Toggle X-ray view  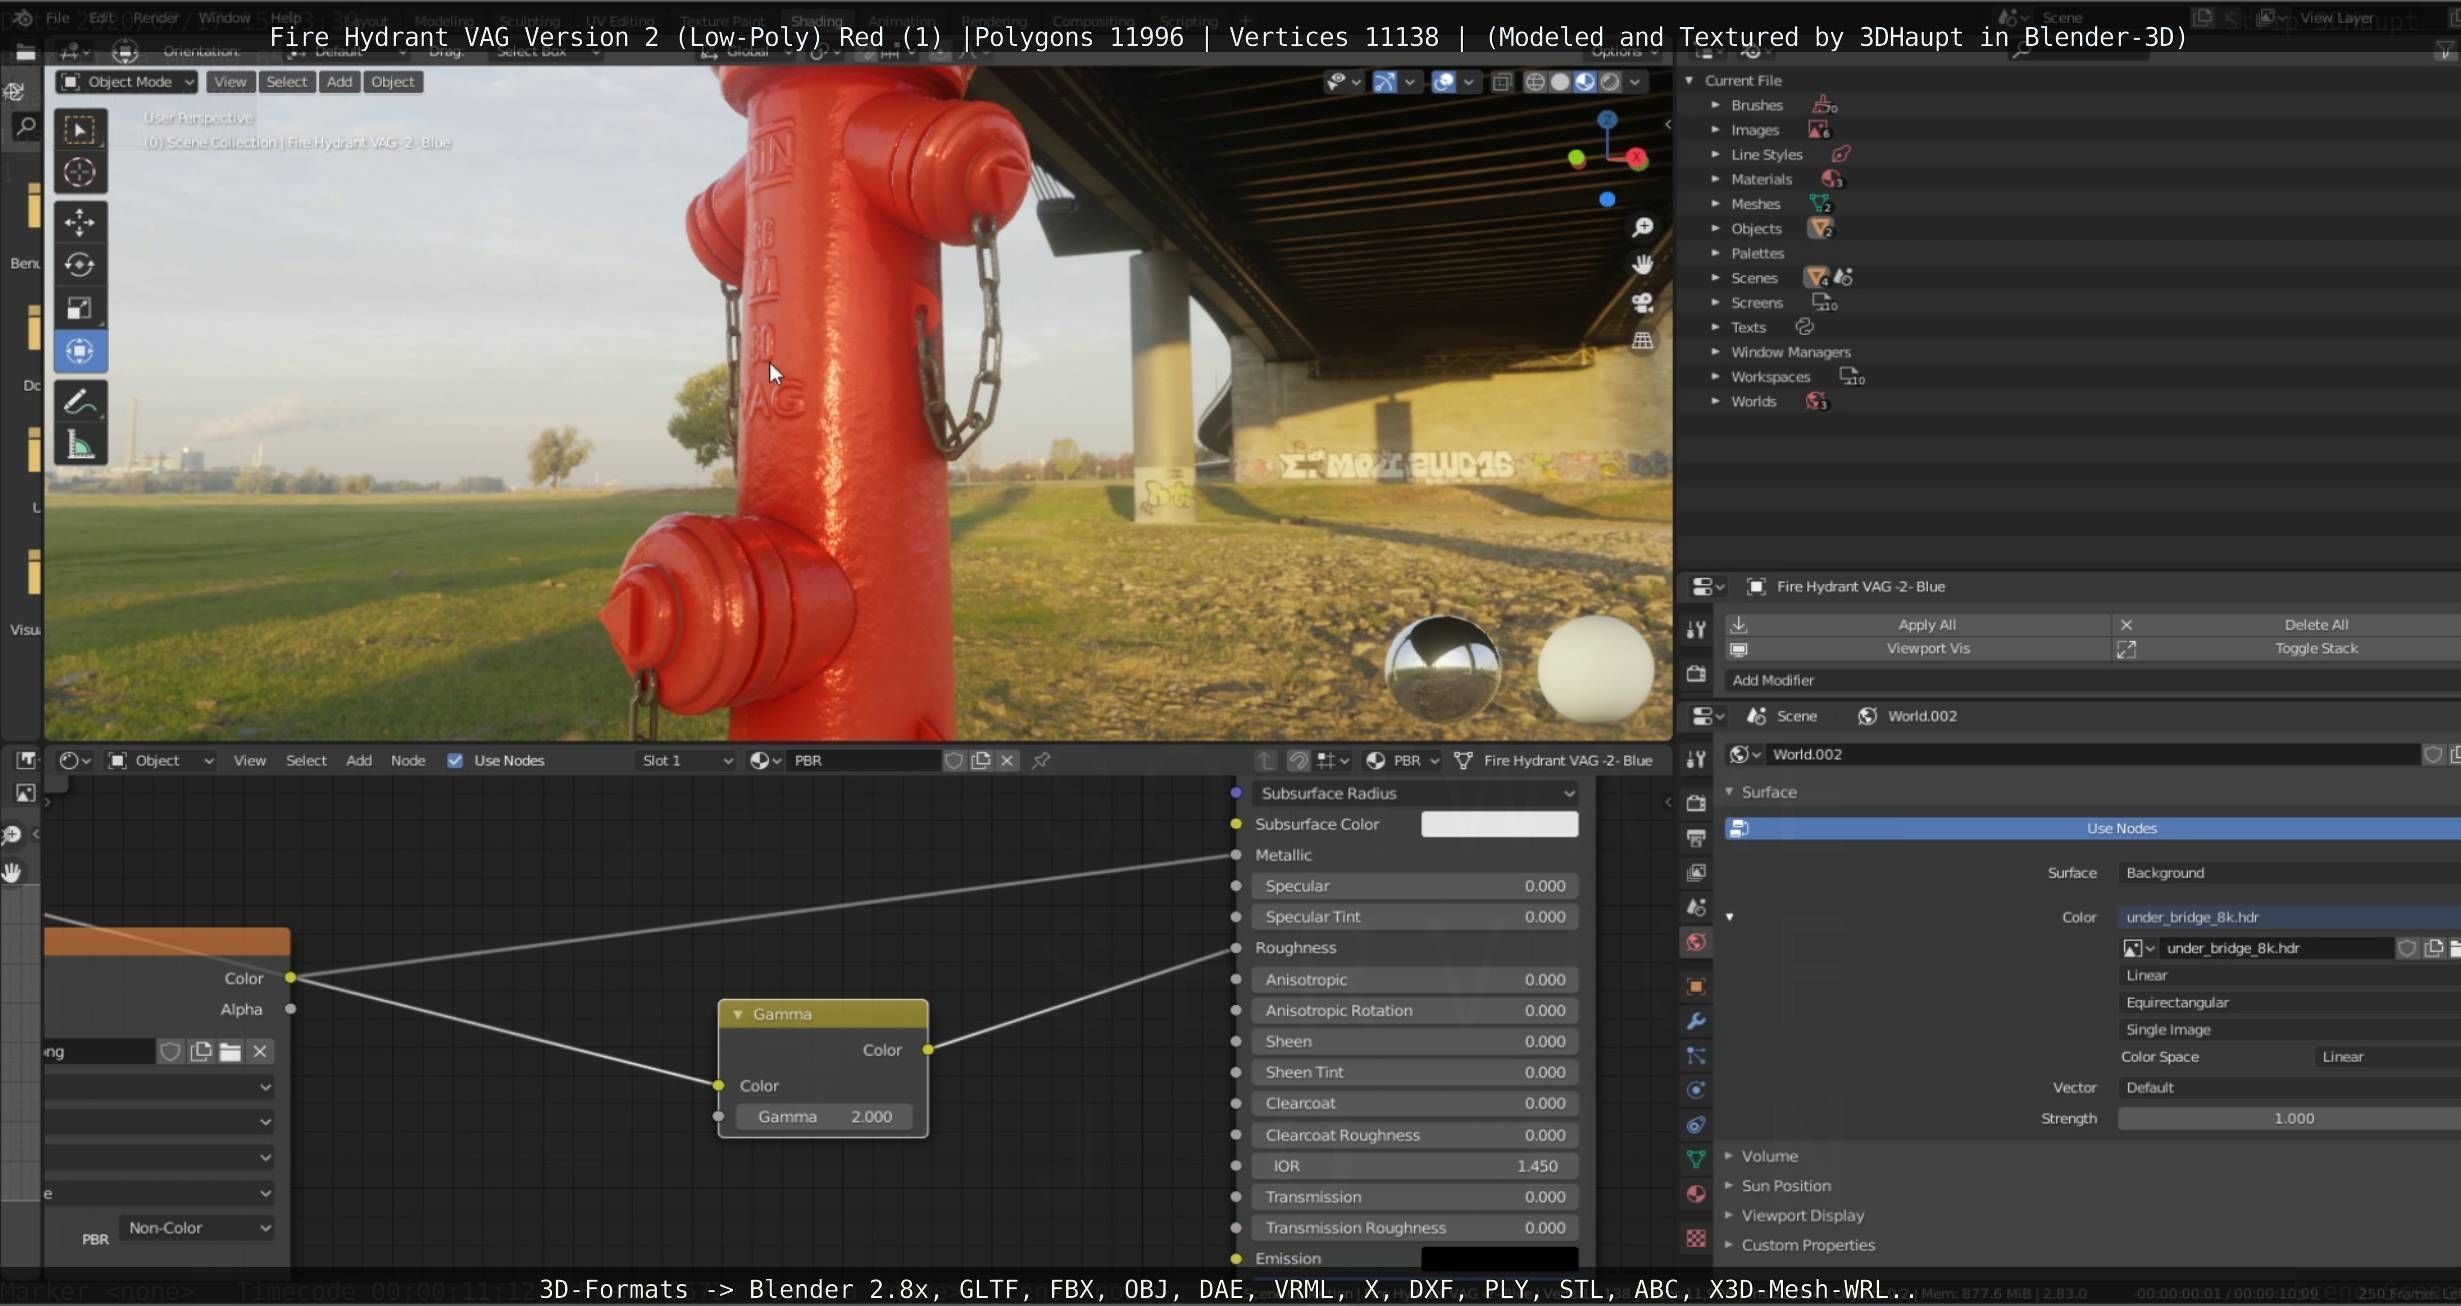pyautogui.click(x=1501, y=82)
